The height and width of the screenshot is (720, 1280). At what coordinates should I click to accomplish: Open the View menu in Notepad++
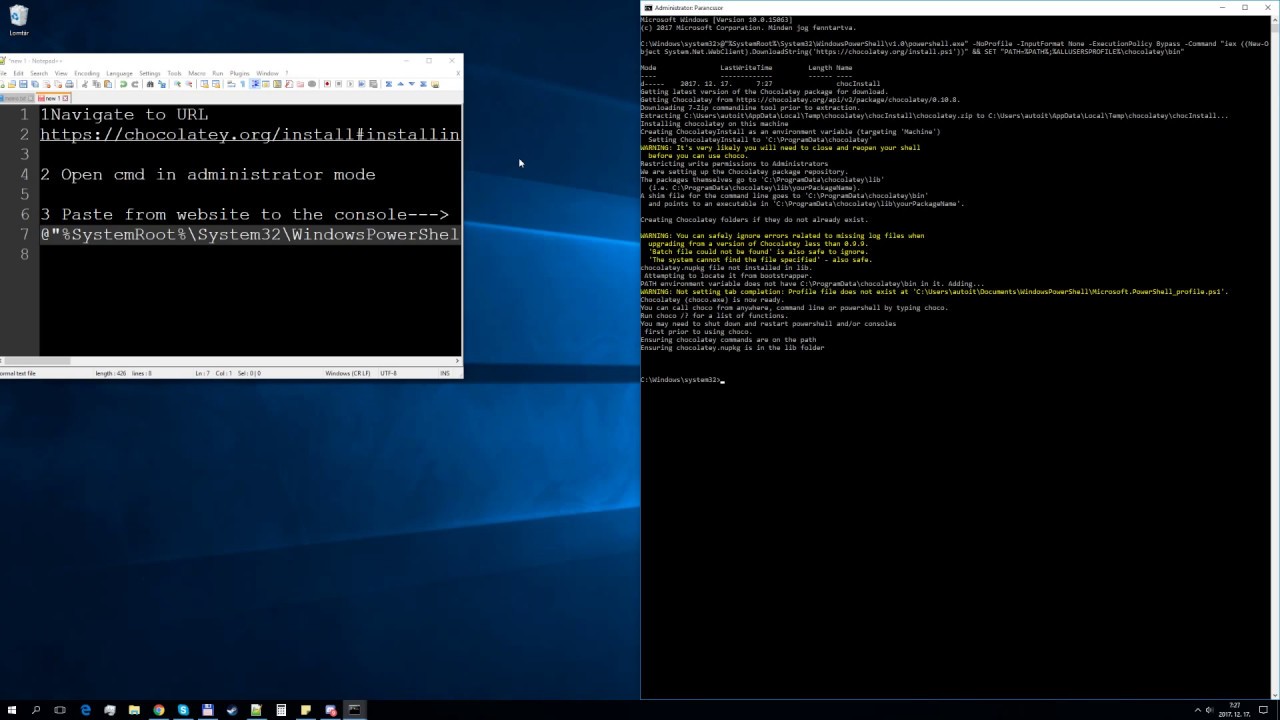(x=61, y=73)
